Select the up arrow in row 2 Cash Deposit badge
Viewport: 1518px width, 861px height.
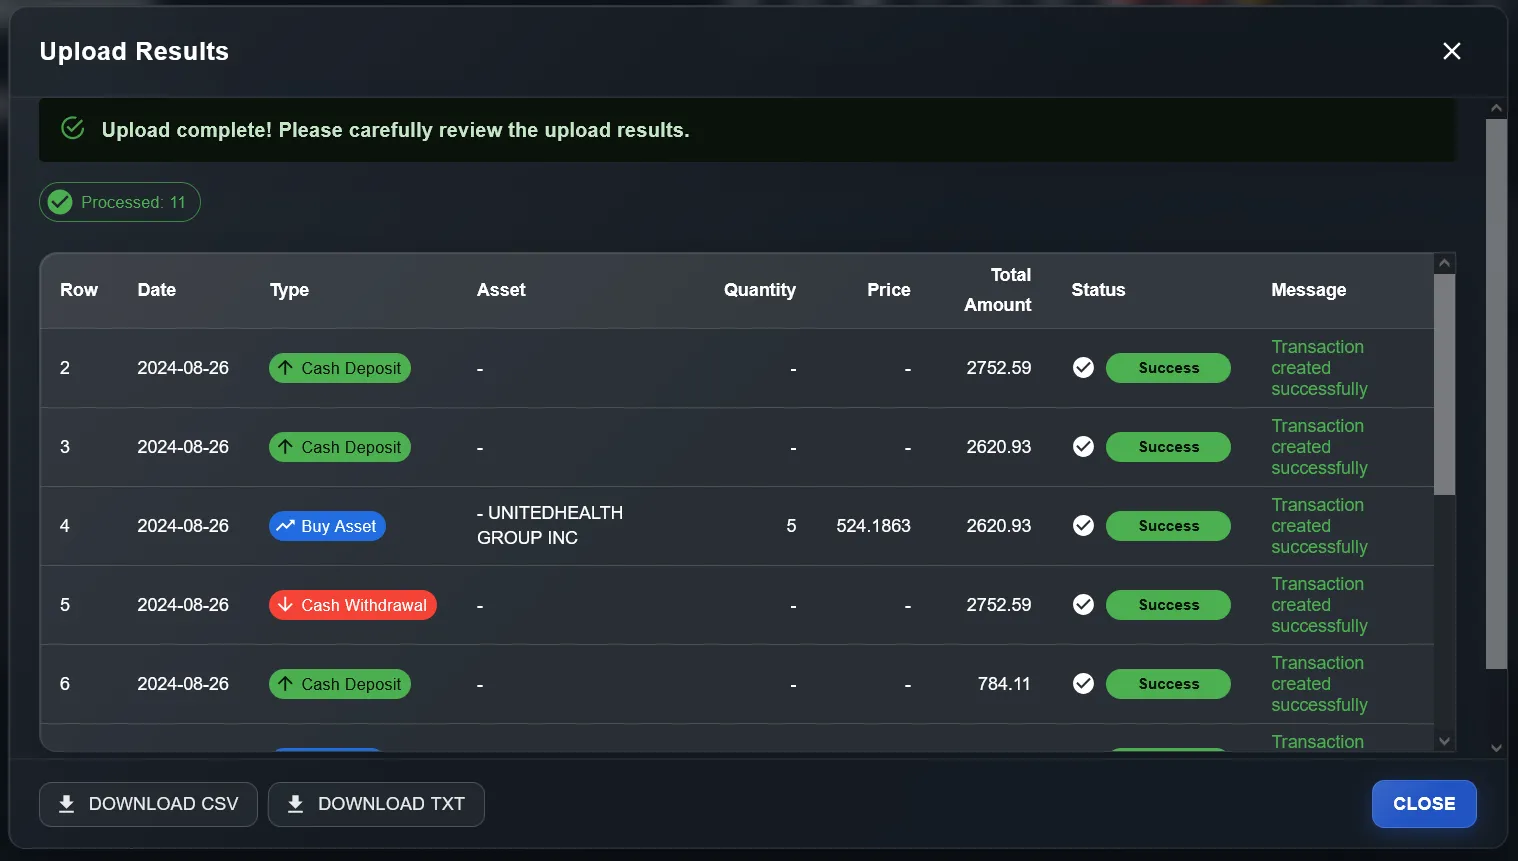(287, 368)
